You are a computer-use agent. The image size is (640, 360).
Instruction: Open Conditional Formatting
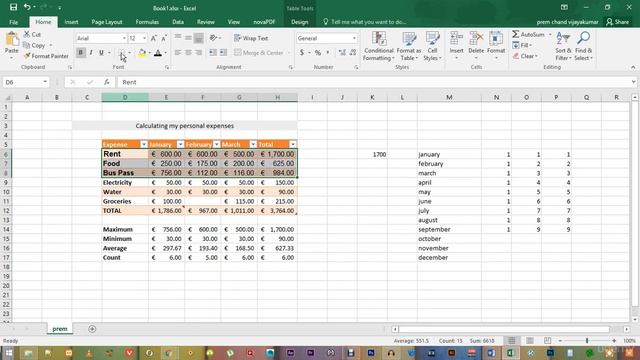[x=378, y=46]
